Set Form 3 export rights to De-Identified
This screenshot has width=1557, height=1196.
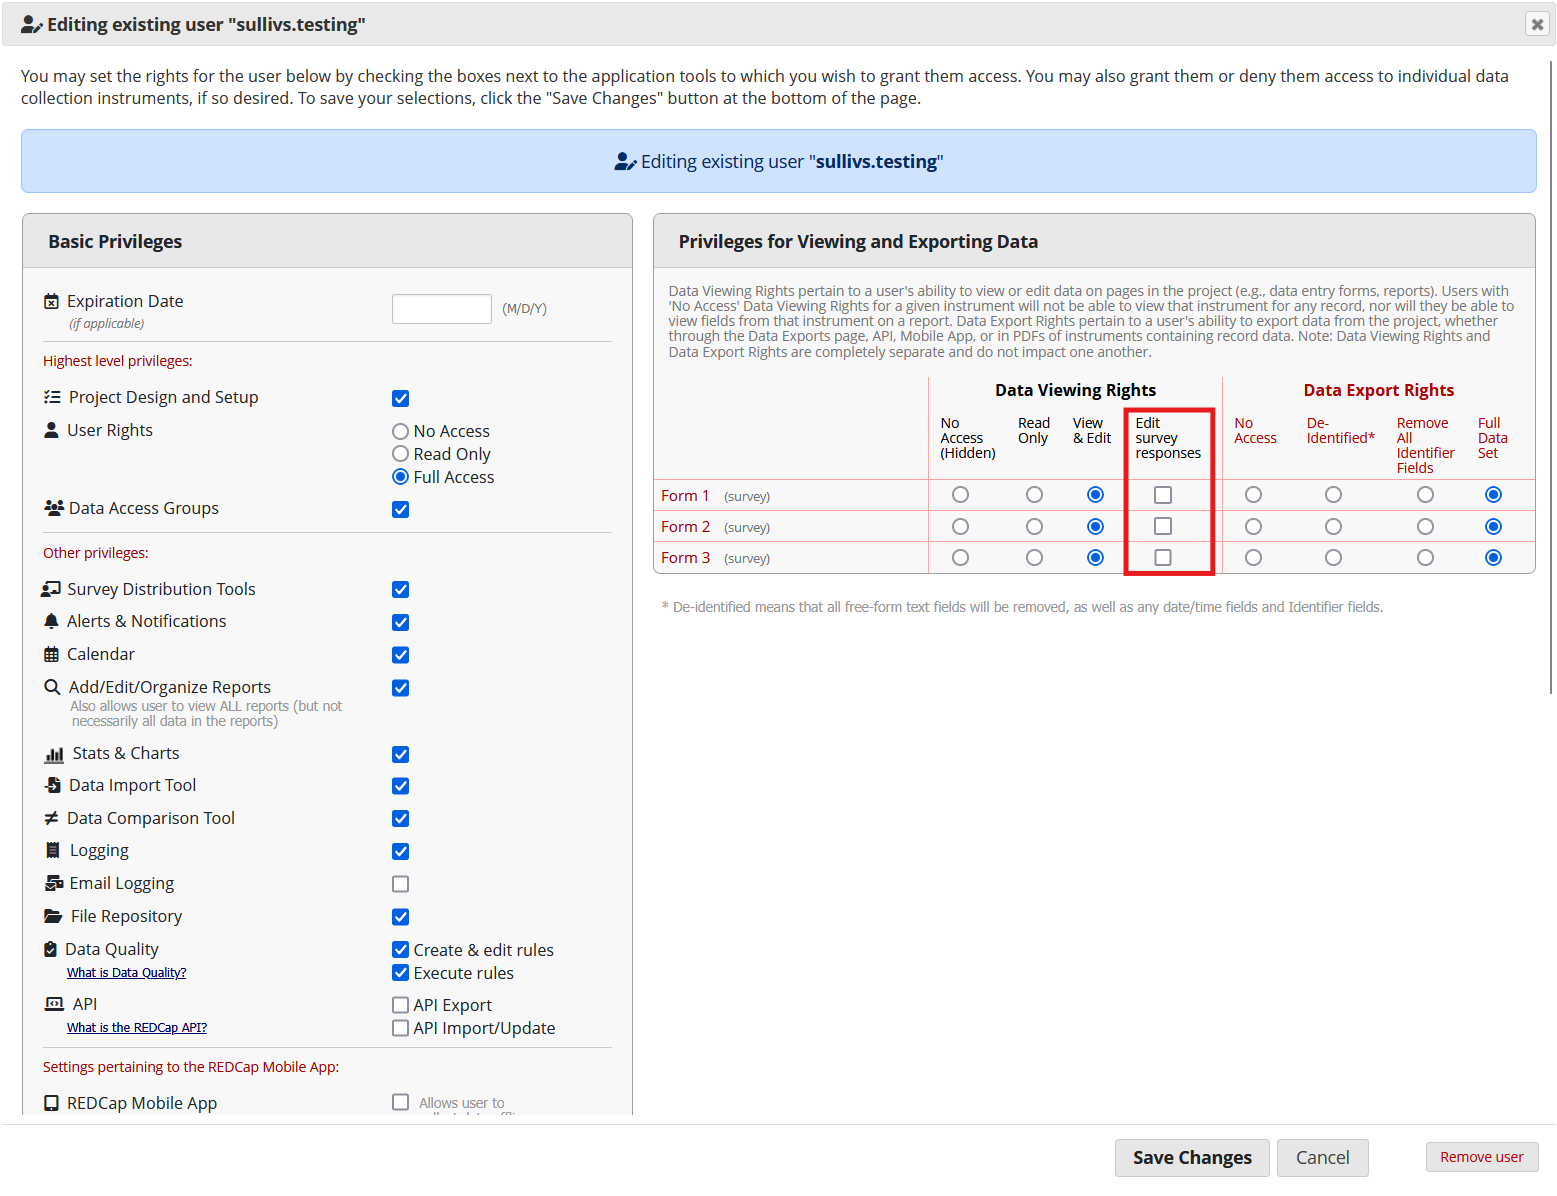coord(1333,558)
